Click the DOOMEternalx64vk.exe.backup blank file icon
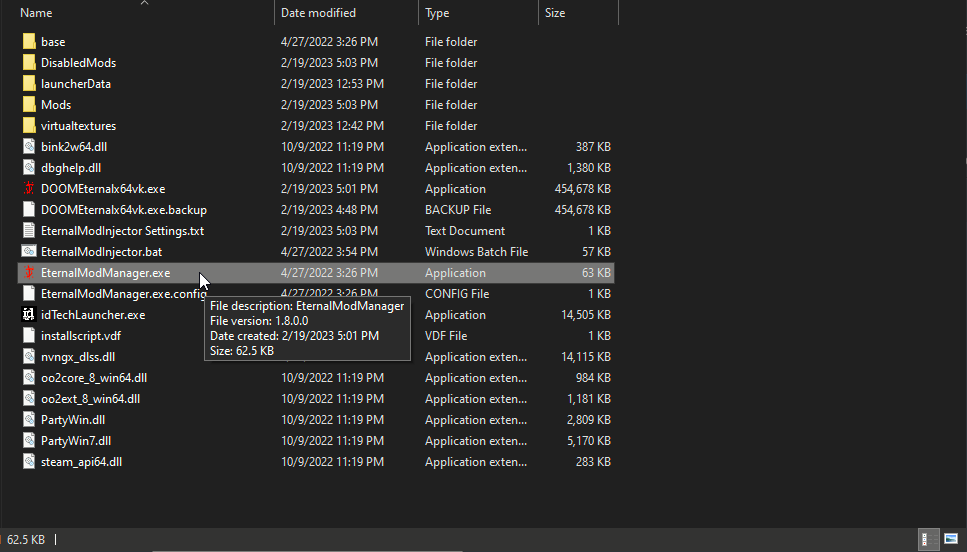The width and height of the screenshot is (967, 552). click(28, 210)
